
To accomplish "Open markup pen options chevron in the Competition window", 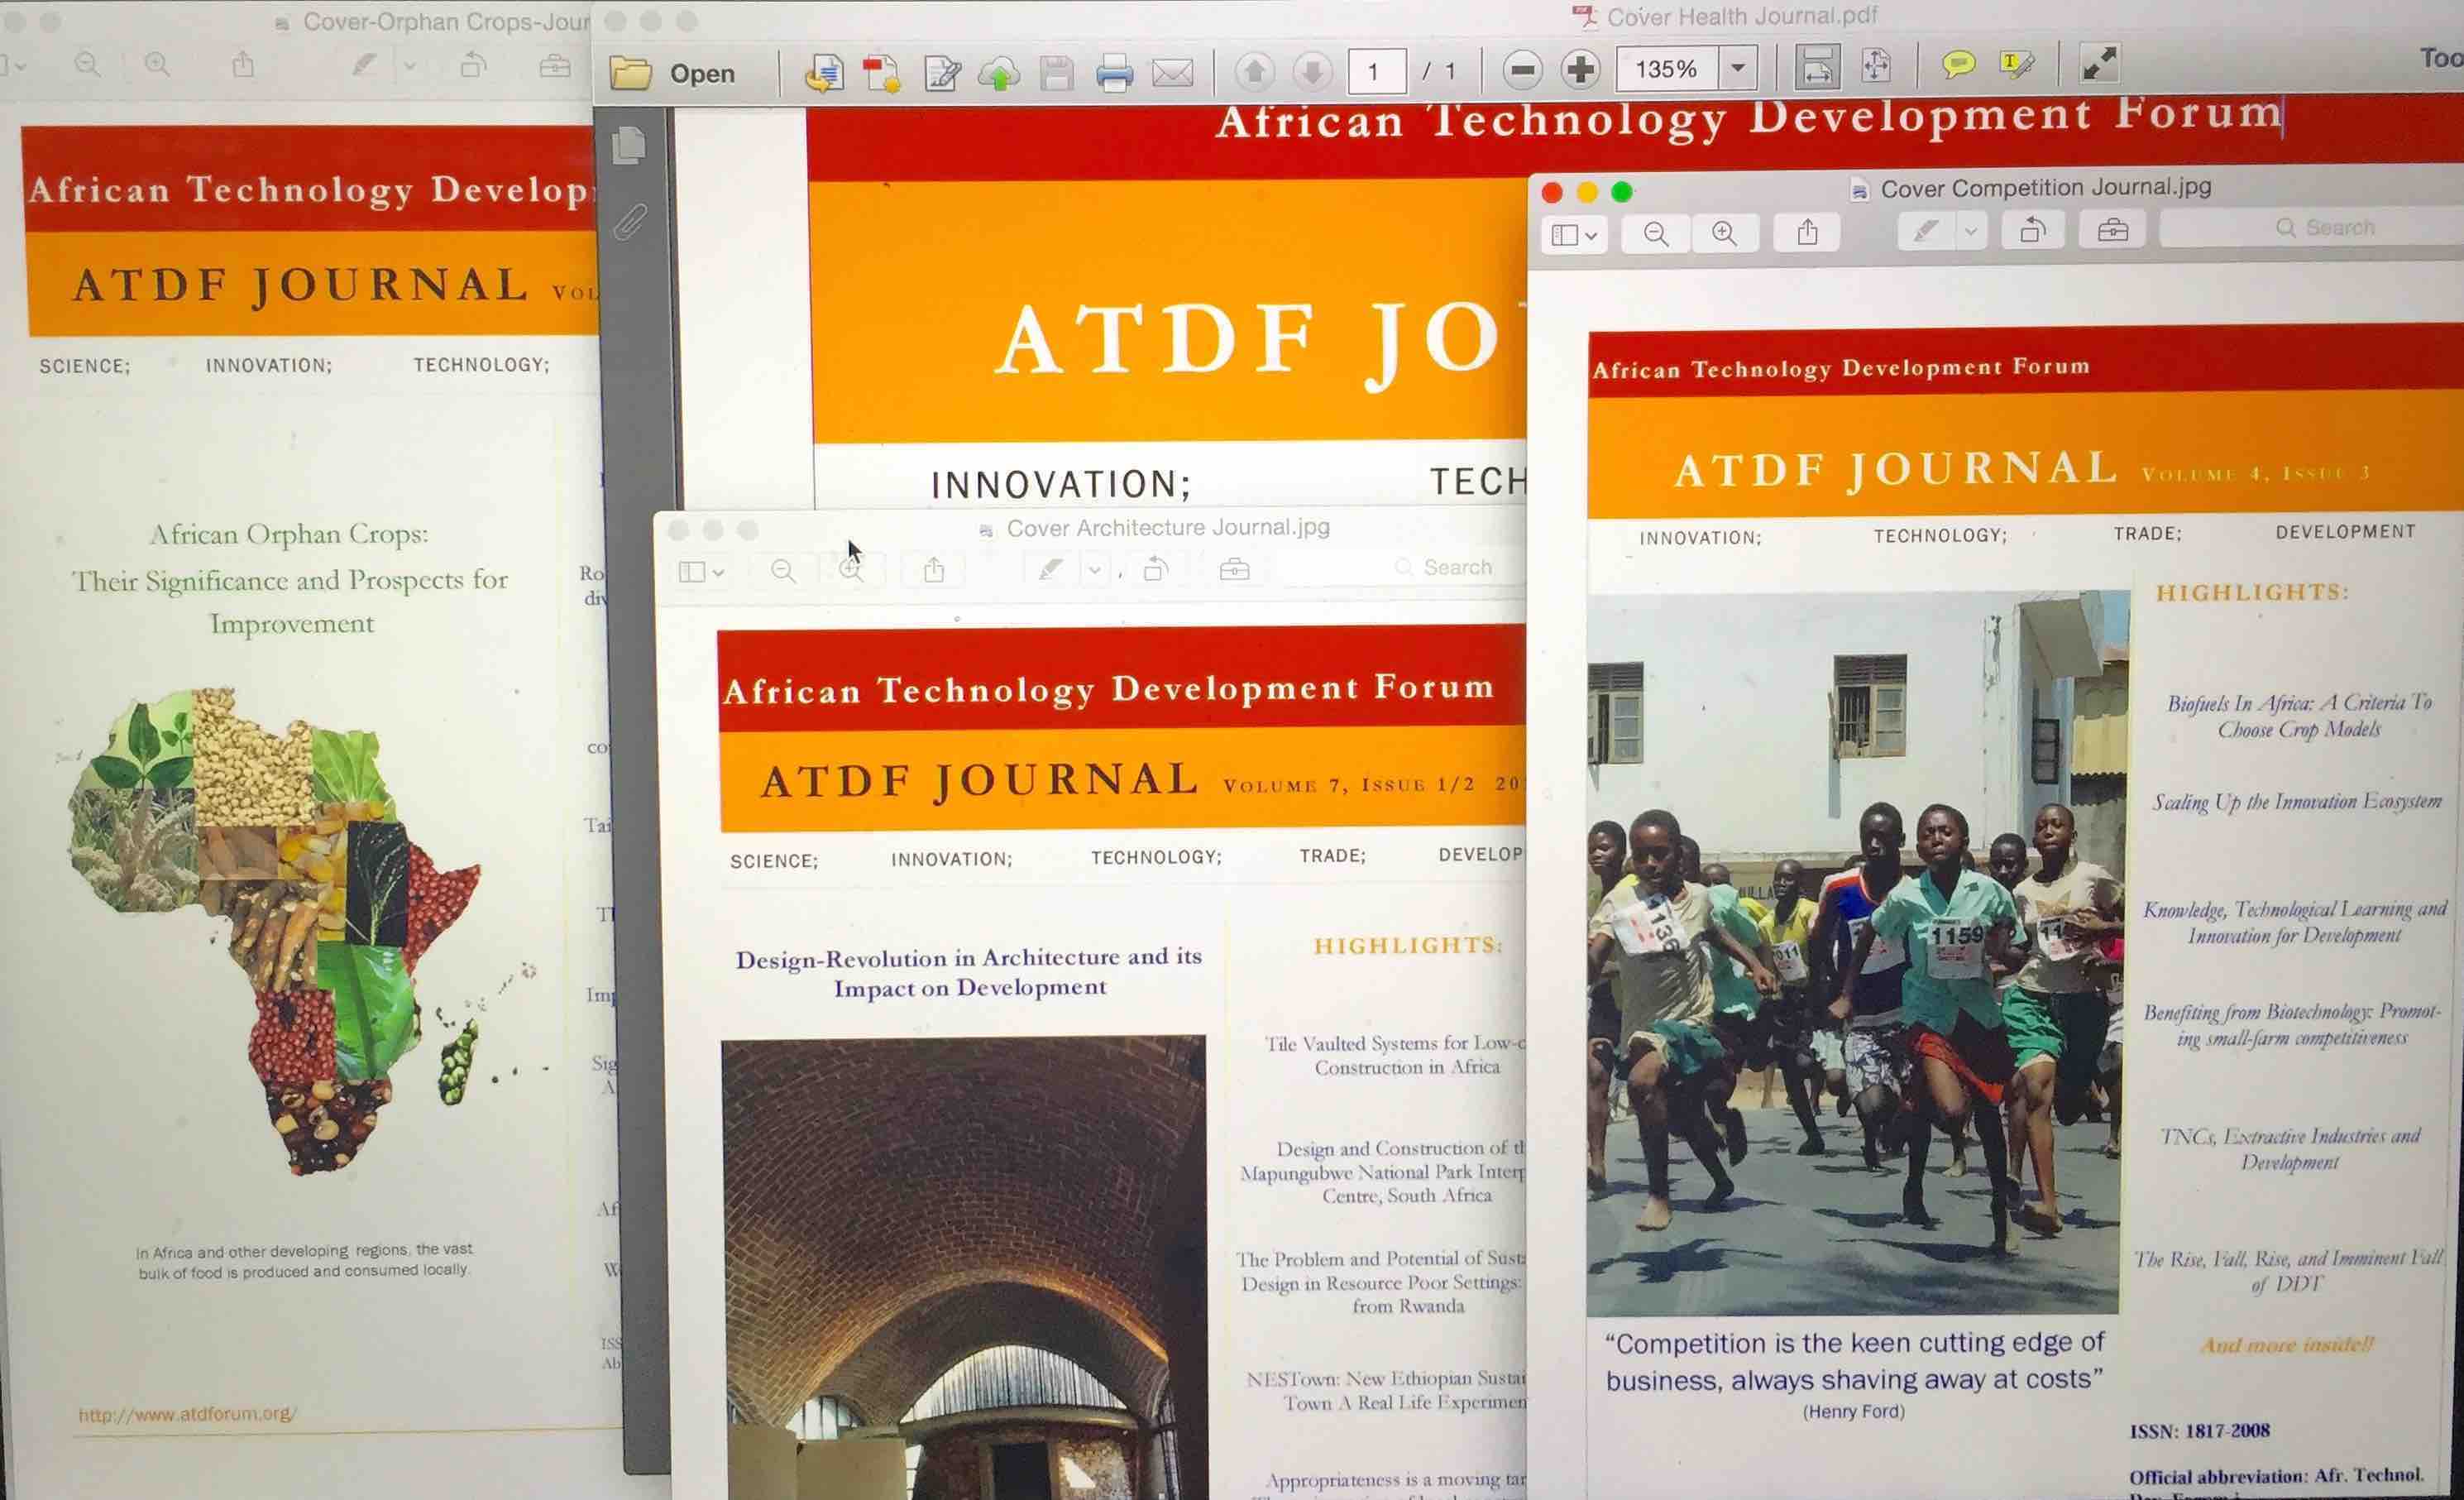I will 1970,232.
